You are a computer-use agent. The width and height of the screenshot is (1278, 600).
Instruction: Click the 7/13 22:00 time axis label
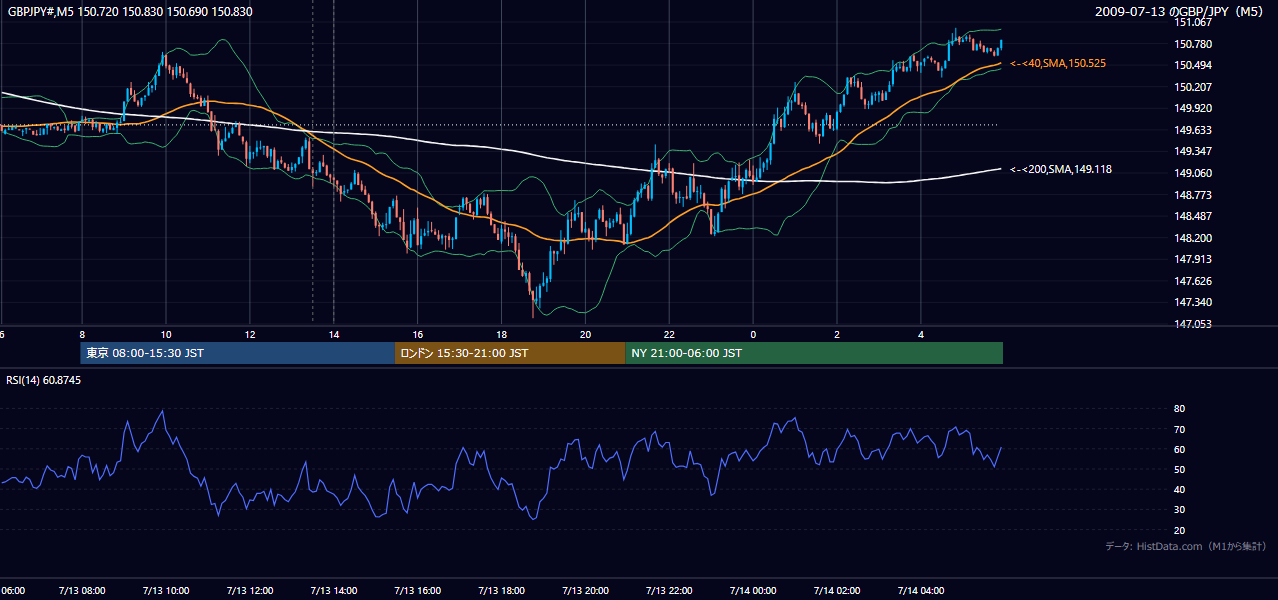(x=670, y=590)
